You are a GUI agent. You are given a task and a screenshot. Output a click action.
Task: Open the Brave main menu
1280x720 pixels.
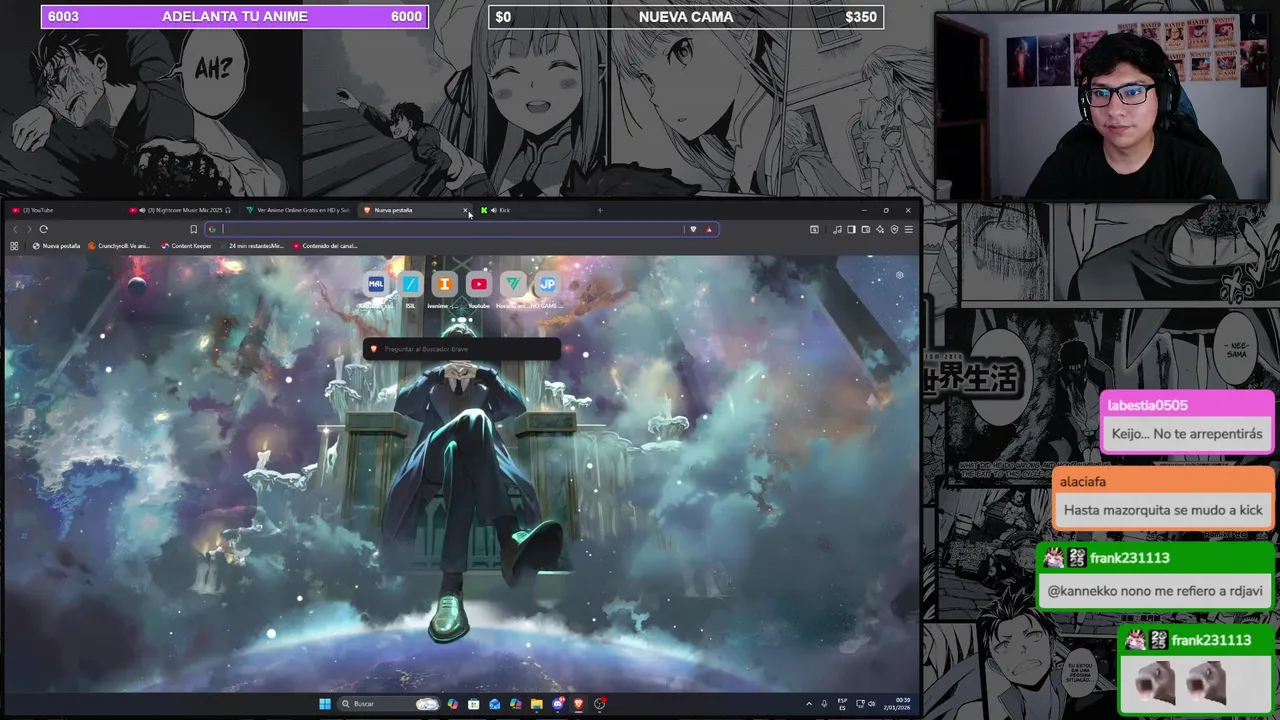(909, 229)
